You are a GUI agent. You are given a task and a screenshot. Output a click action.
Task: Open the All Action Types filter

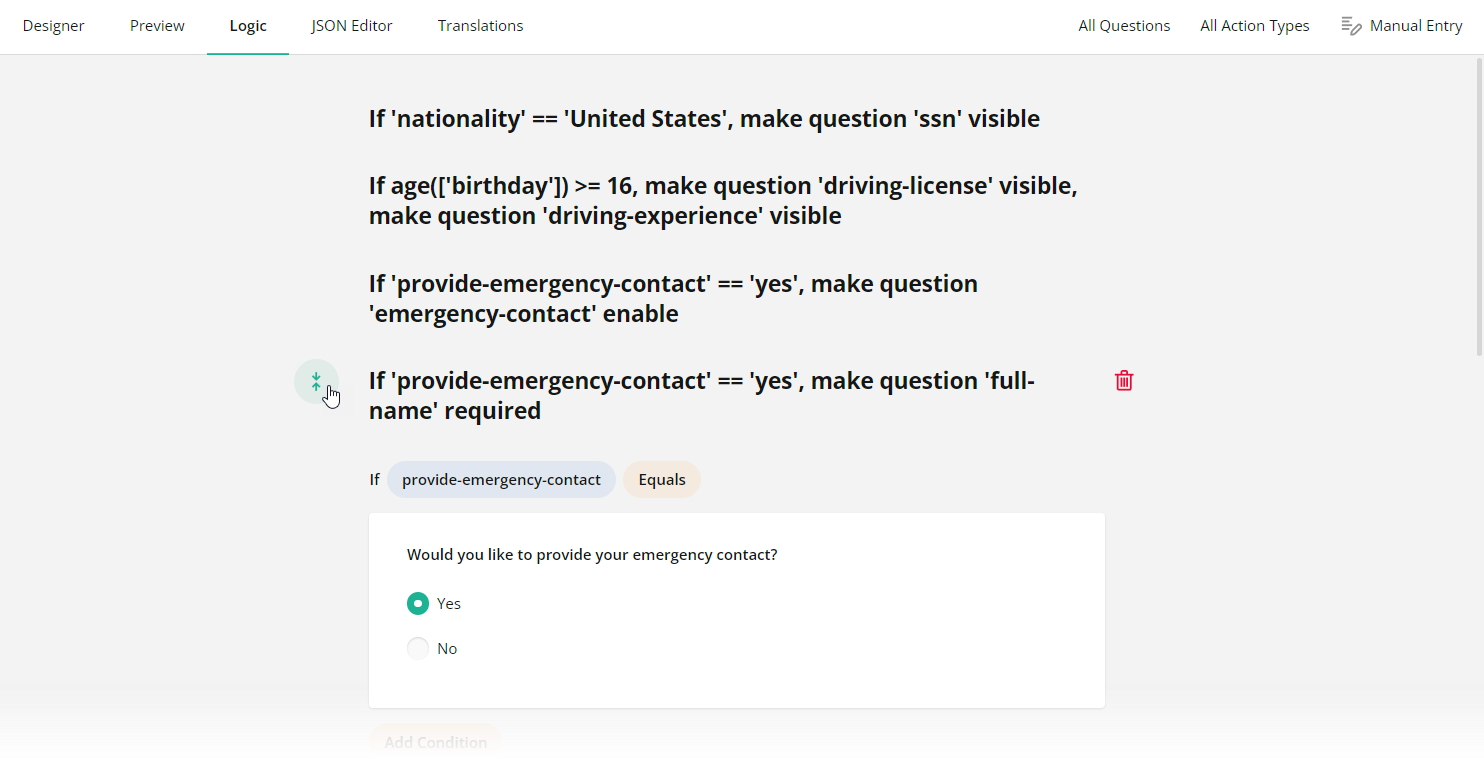[1255, 25]
